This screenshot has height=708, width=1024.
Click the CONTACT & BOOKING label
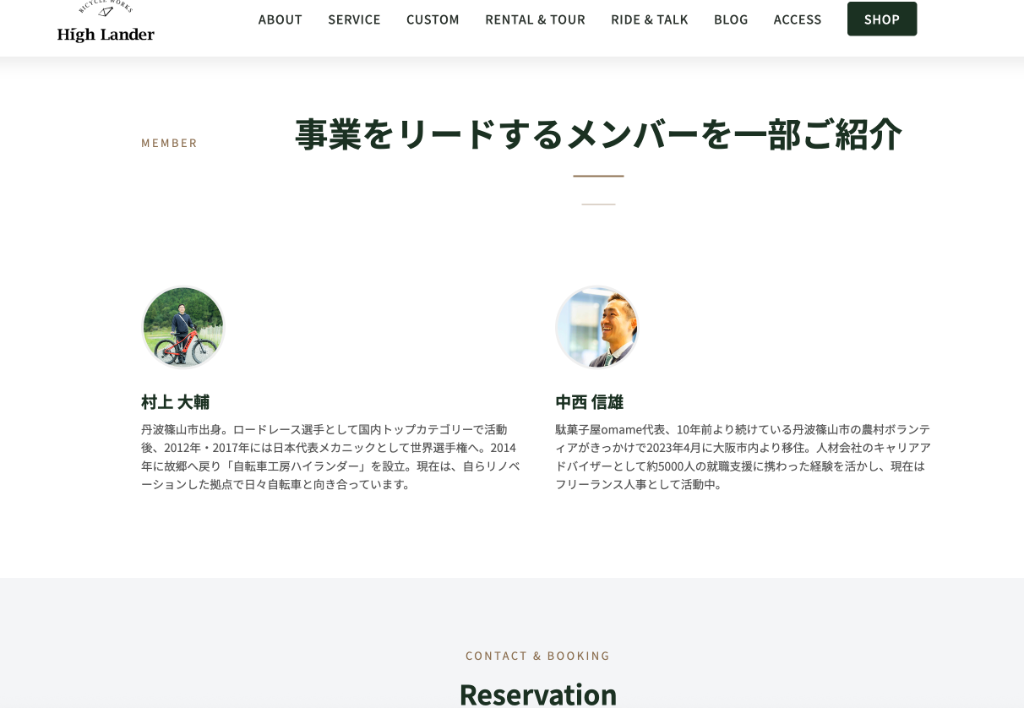click(537, 656)
